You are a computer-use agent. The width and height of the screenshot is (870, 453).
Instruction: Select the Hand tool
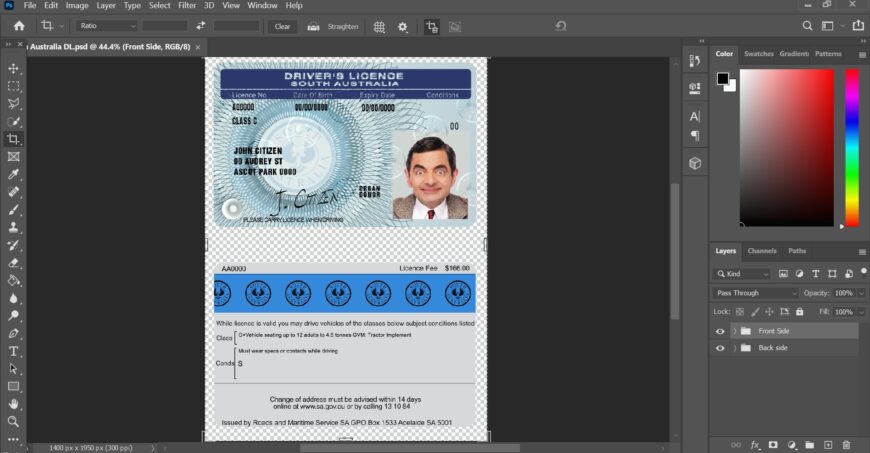point(13,404)
